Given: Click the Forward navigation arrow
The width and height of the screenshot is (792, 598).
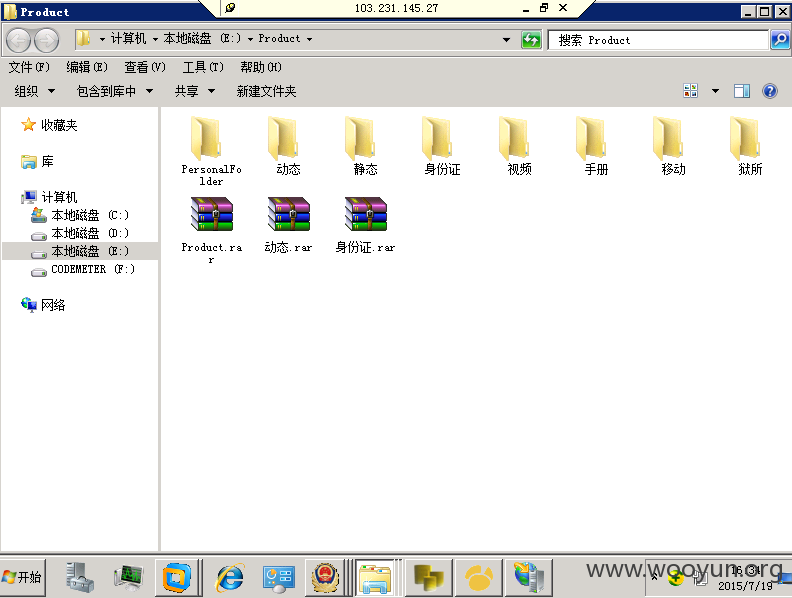Looking at the screenshot, I should [46, 40].
